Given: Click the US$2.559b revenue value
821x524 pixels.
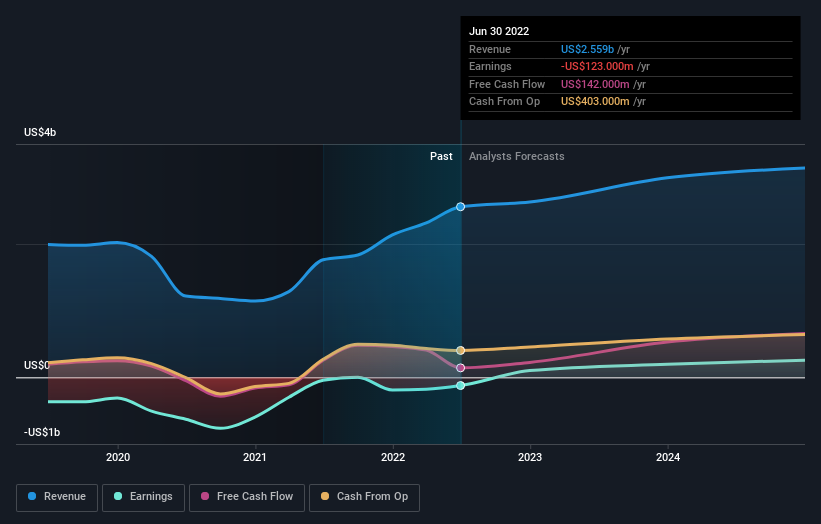Looking at the screenshot, I should (x=587, y=49).
